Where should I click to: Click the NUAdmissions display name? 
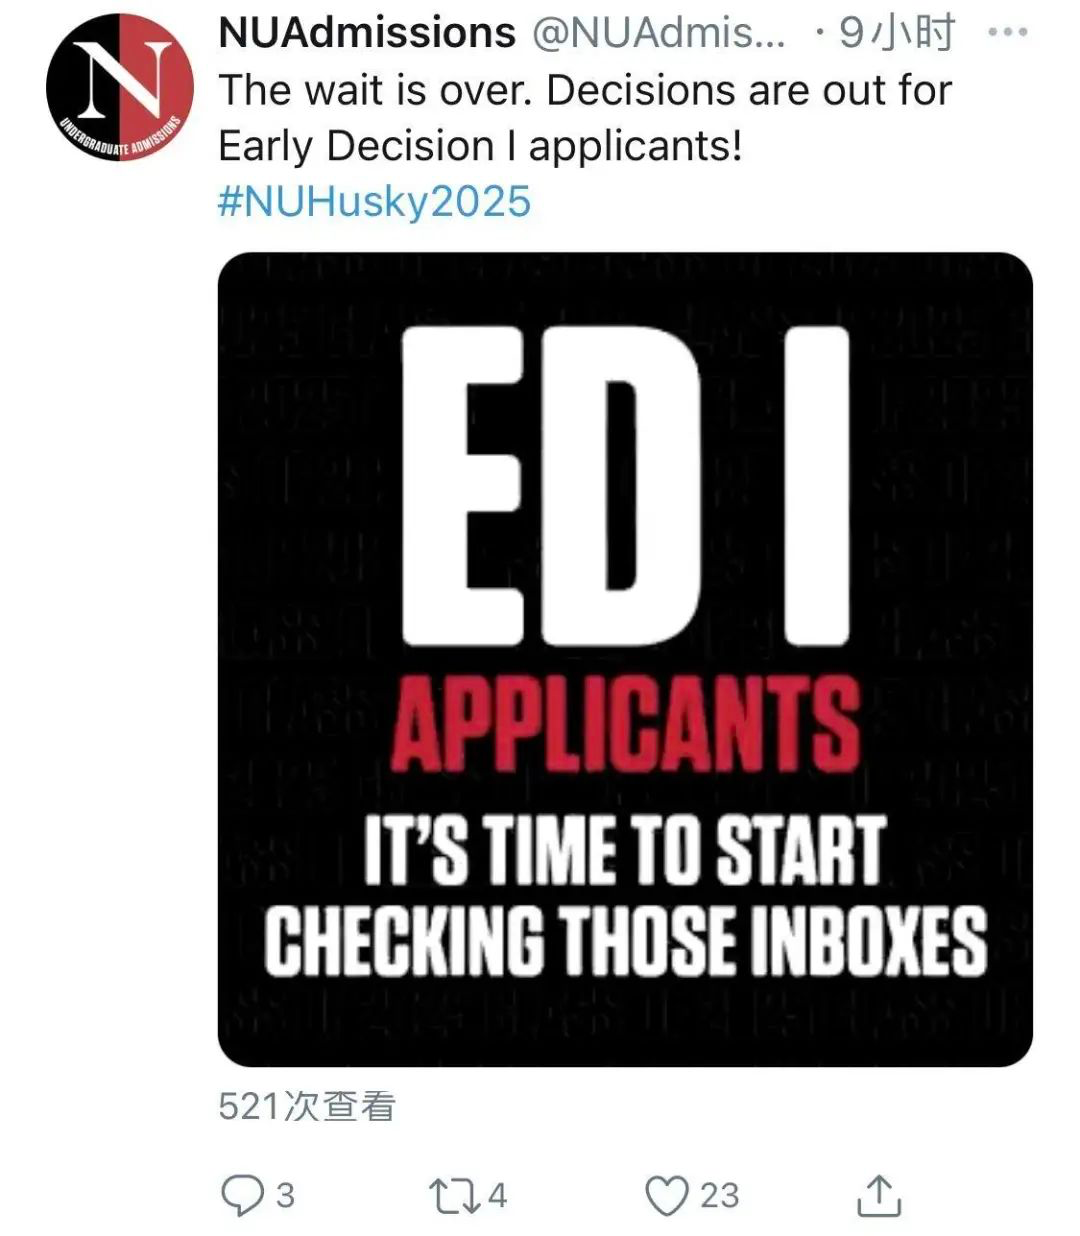[367, 33]
